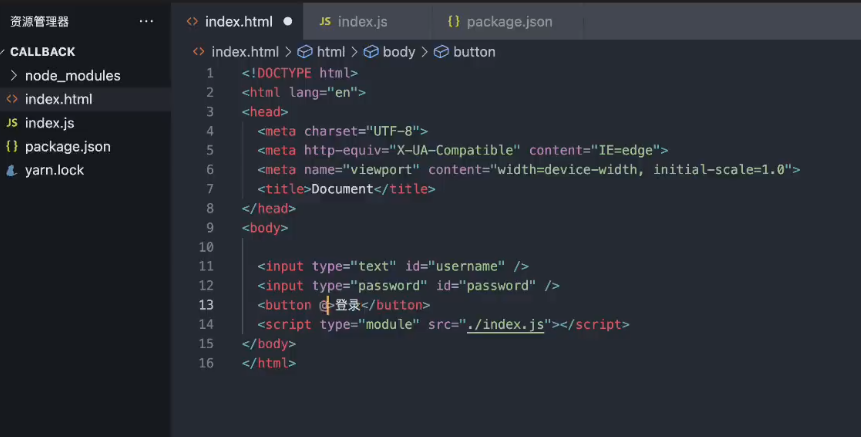
Task: Click the braces icon beside package.json in explorer
Action: click(12, 147)
